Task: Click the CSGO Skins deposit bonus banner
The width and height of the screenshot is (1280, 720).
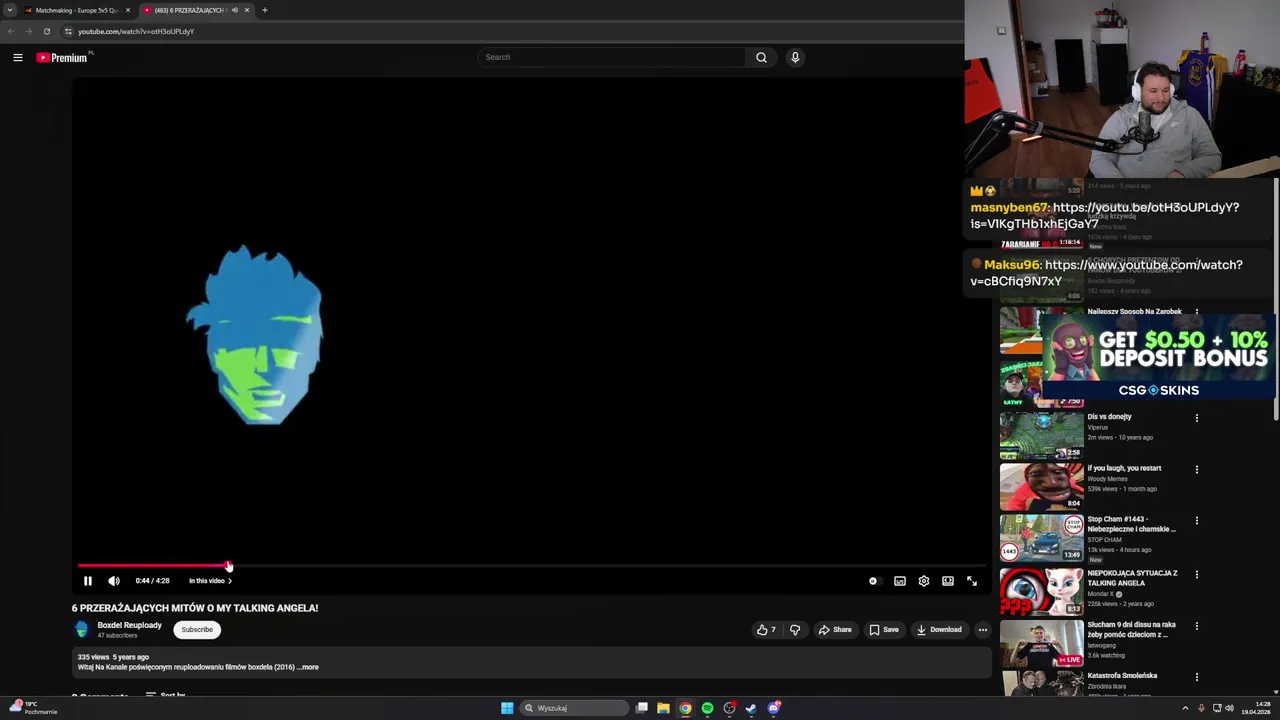Action: tap(1158, 355)
